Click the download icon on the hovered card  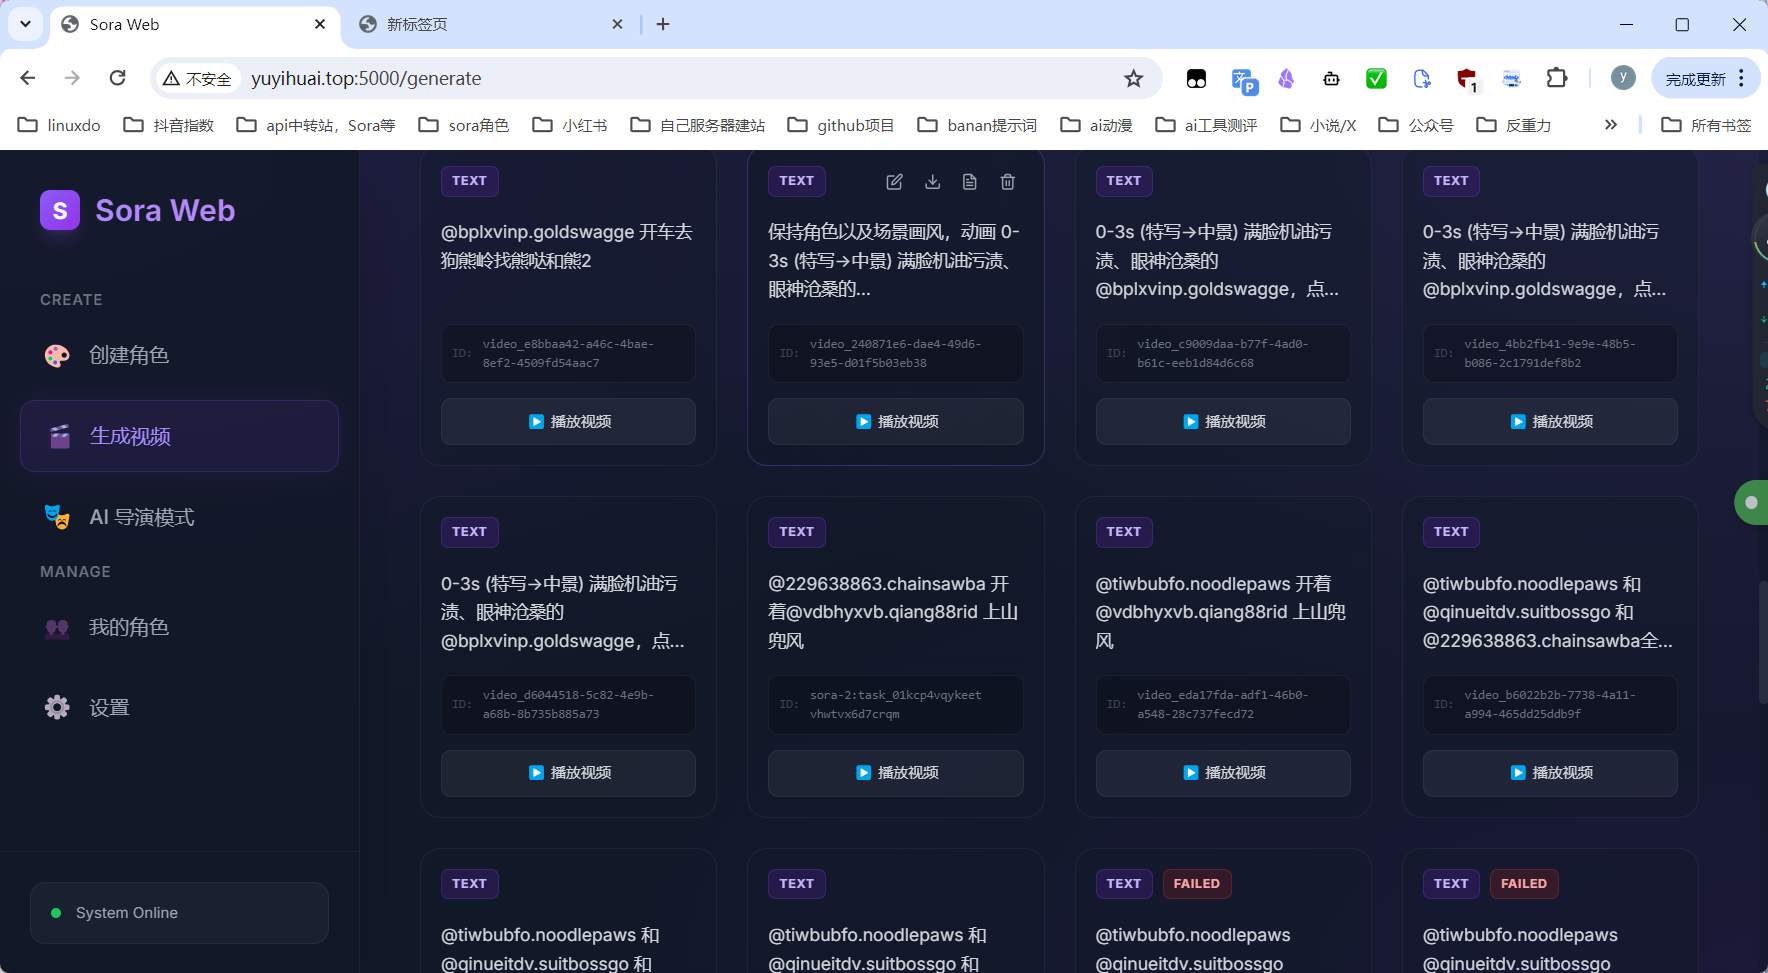click(932, 181)
